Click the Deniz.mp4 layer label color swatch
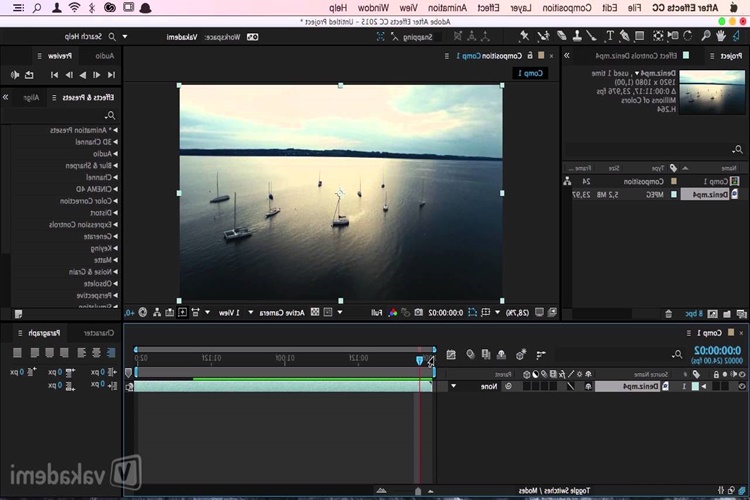The width and height of the screenshot is (750, 500). [x=695, y=386]
